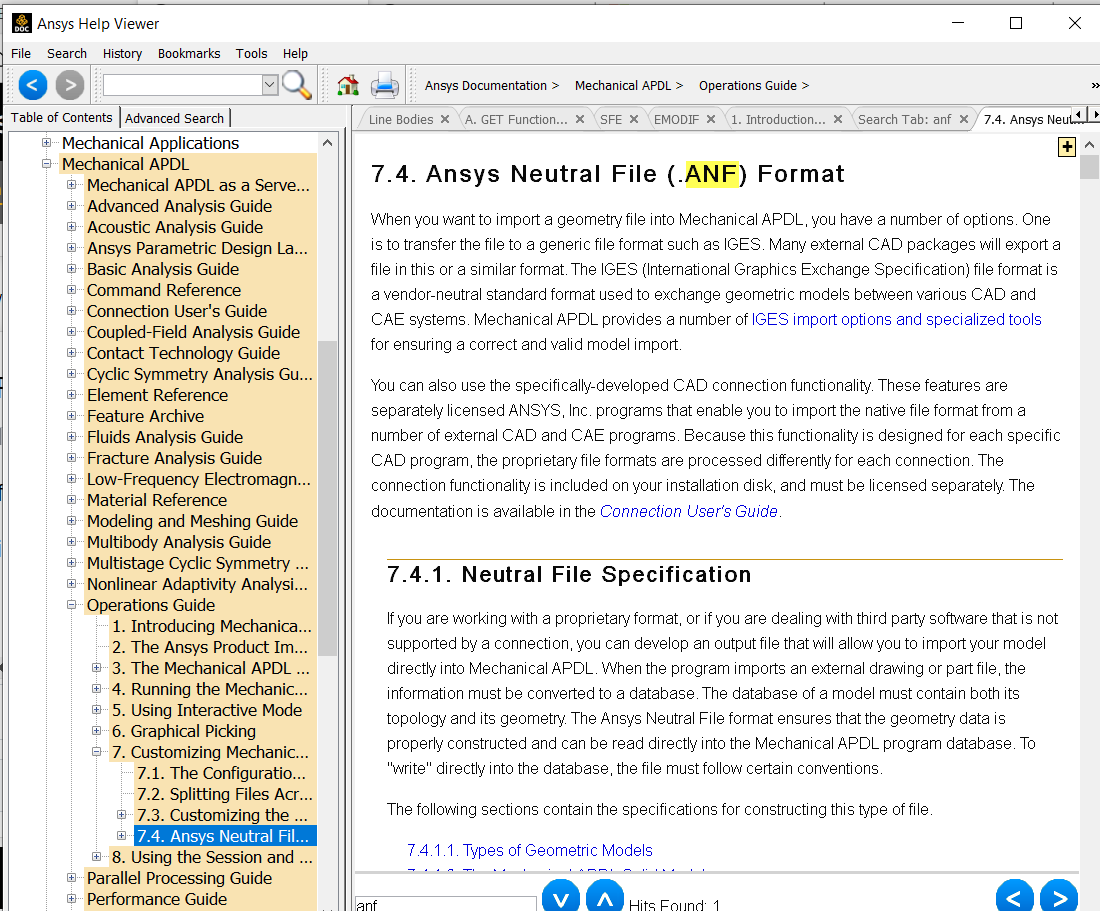Close the Line Bodies tab
Viewport: 1100px width, 911px height.
pyautogui.click(x=446, y=119)
